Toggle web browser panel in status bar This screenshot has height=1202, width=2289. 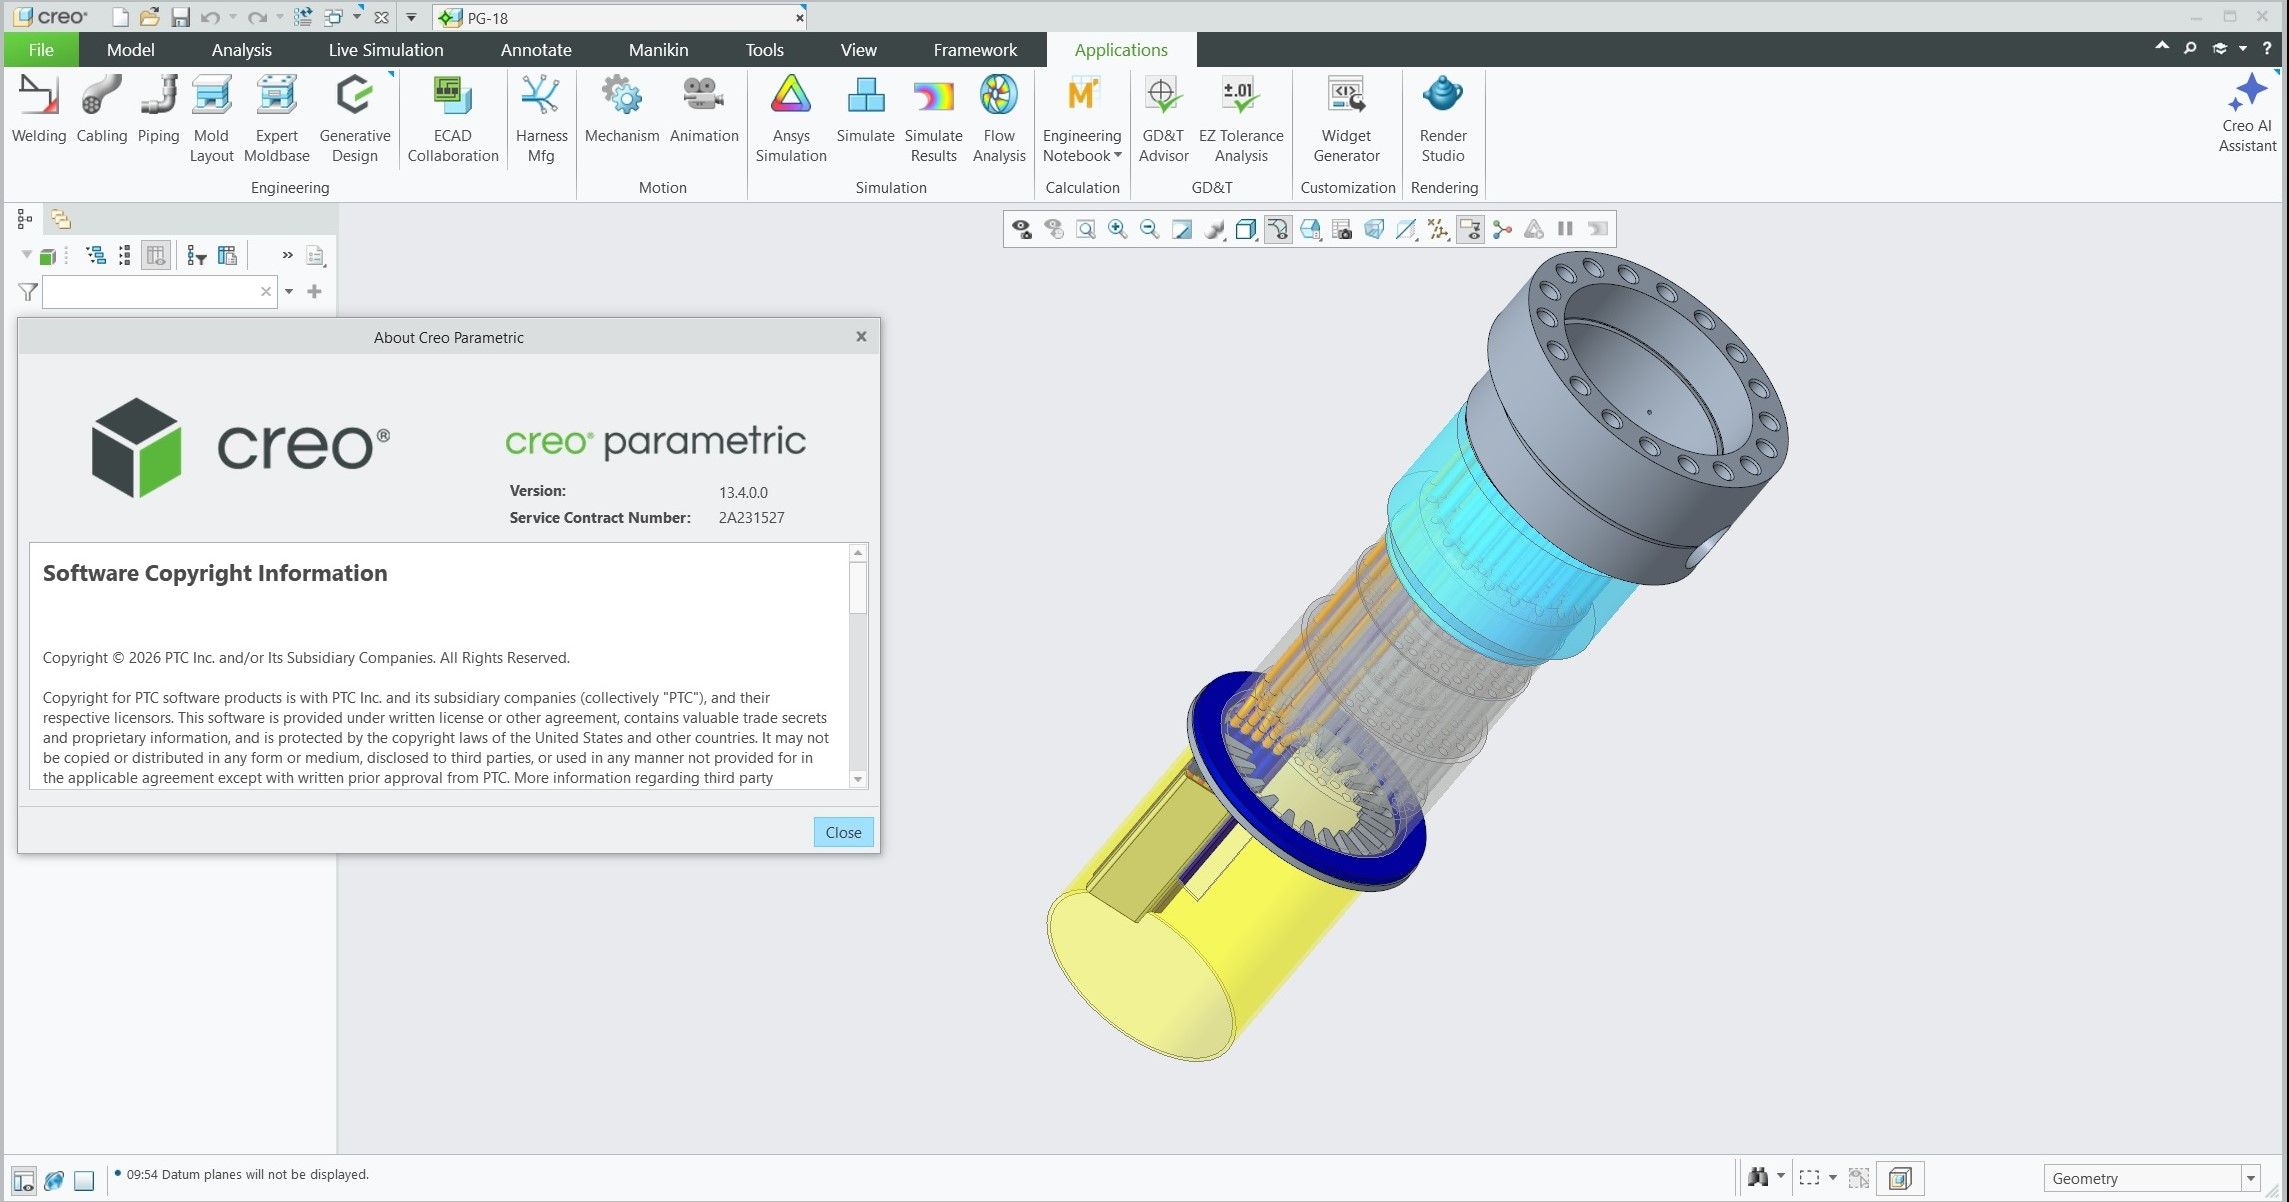[x=54, y=1180]
